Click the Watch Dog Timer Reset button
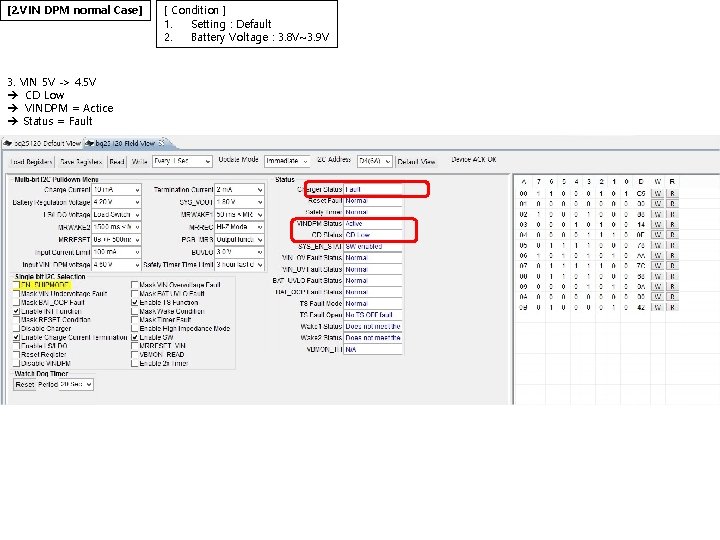 [24, 384]
